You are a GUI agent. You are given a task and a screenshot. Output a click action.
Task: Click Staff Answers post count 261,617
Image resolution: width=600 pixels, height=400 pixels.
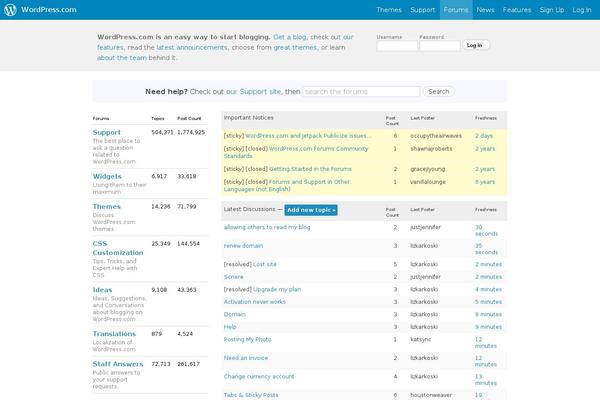[x=188, y=364]
